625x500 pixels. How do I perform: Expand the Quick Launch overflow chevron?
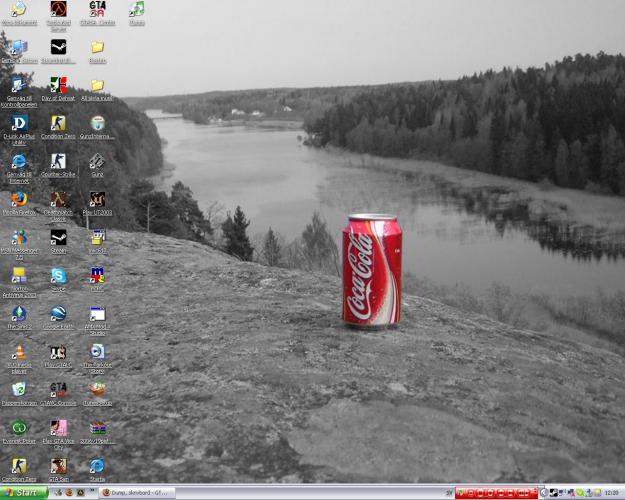pyautogui.click(x=91, y=492)
